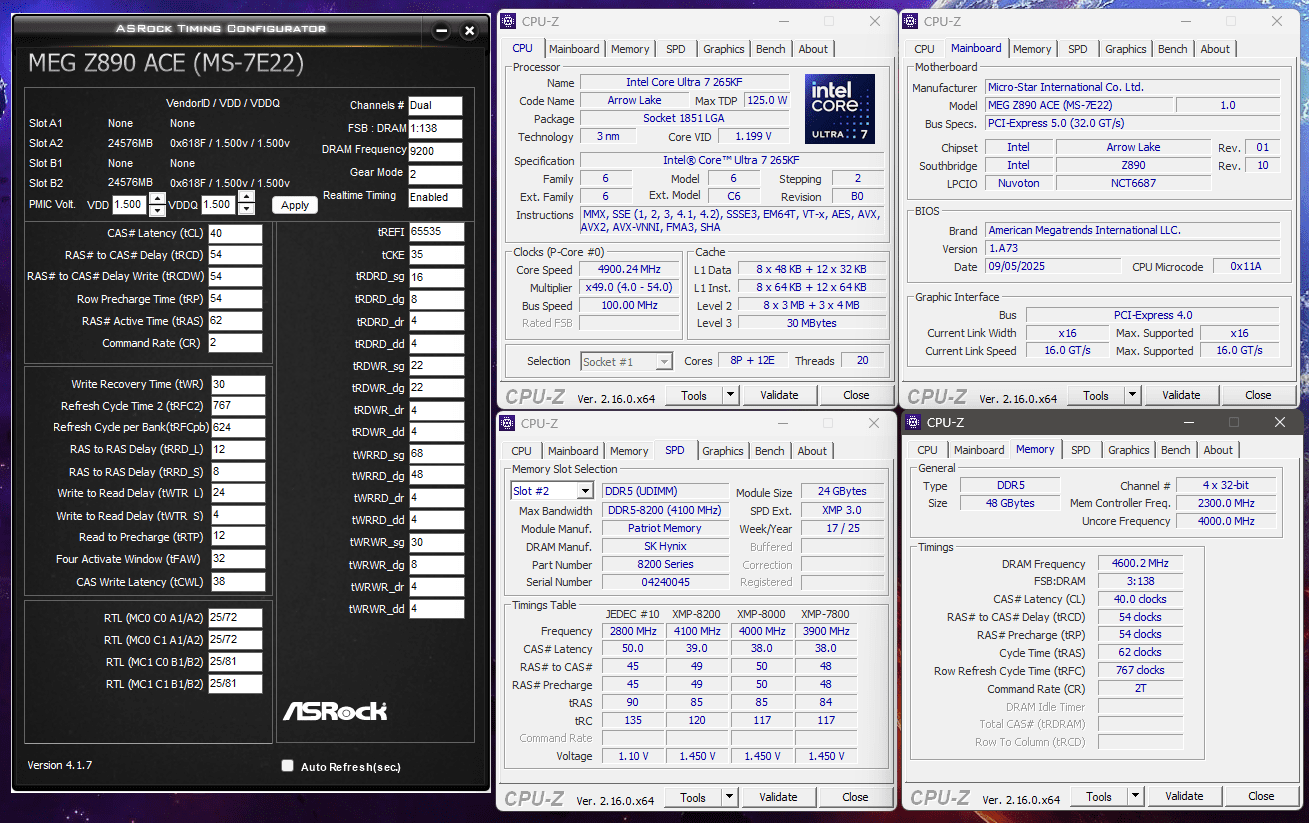Screen dimensions: 1309x823
Task: Open Tools dropdown arrow in Memory window
Action: (1135, 796)
